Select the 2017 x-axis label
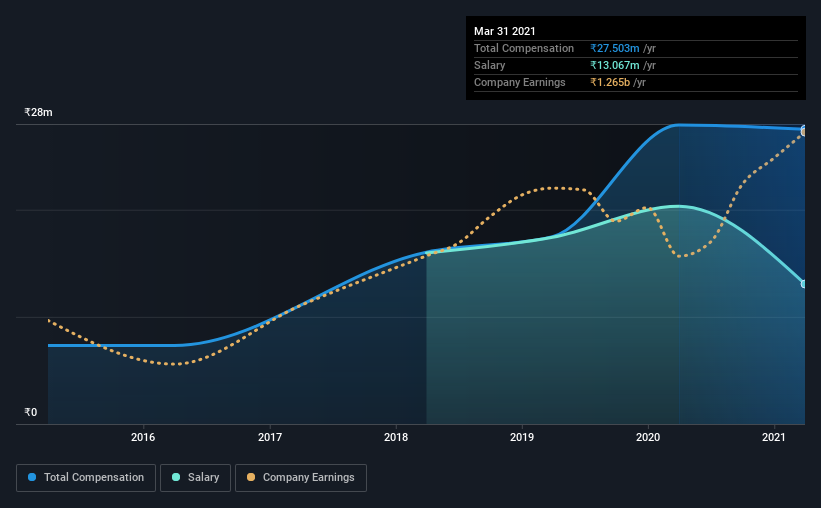 (270, 437)
